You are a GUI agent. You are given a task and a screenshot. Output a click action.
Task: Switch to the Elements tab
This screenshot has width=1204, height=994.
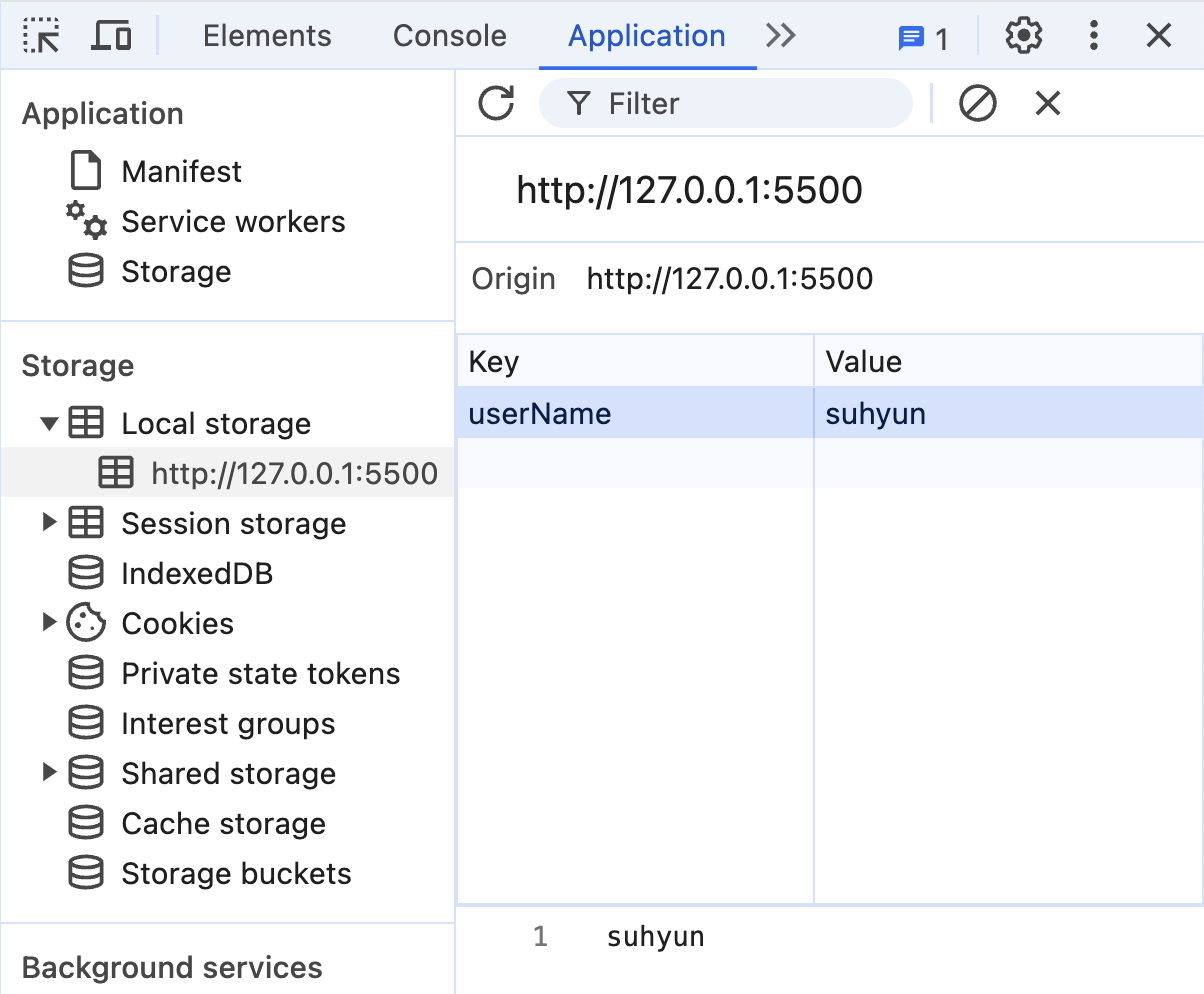[x=267, y=36]
